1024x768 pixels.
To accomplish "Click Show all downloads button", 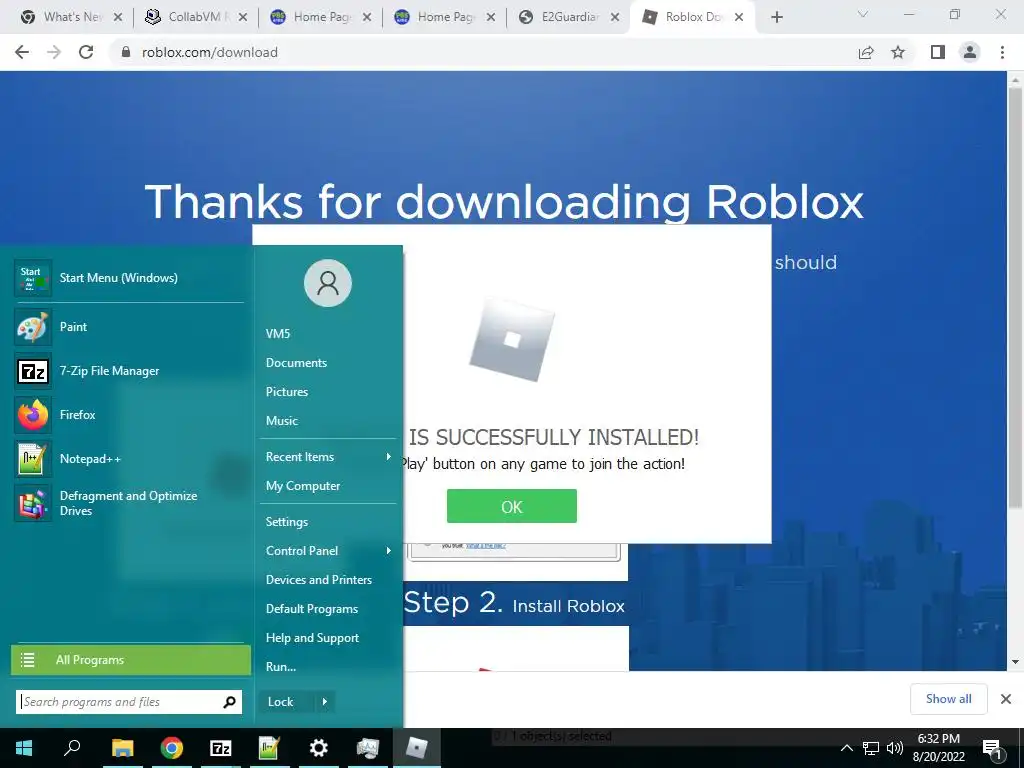I will [948, 699].
